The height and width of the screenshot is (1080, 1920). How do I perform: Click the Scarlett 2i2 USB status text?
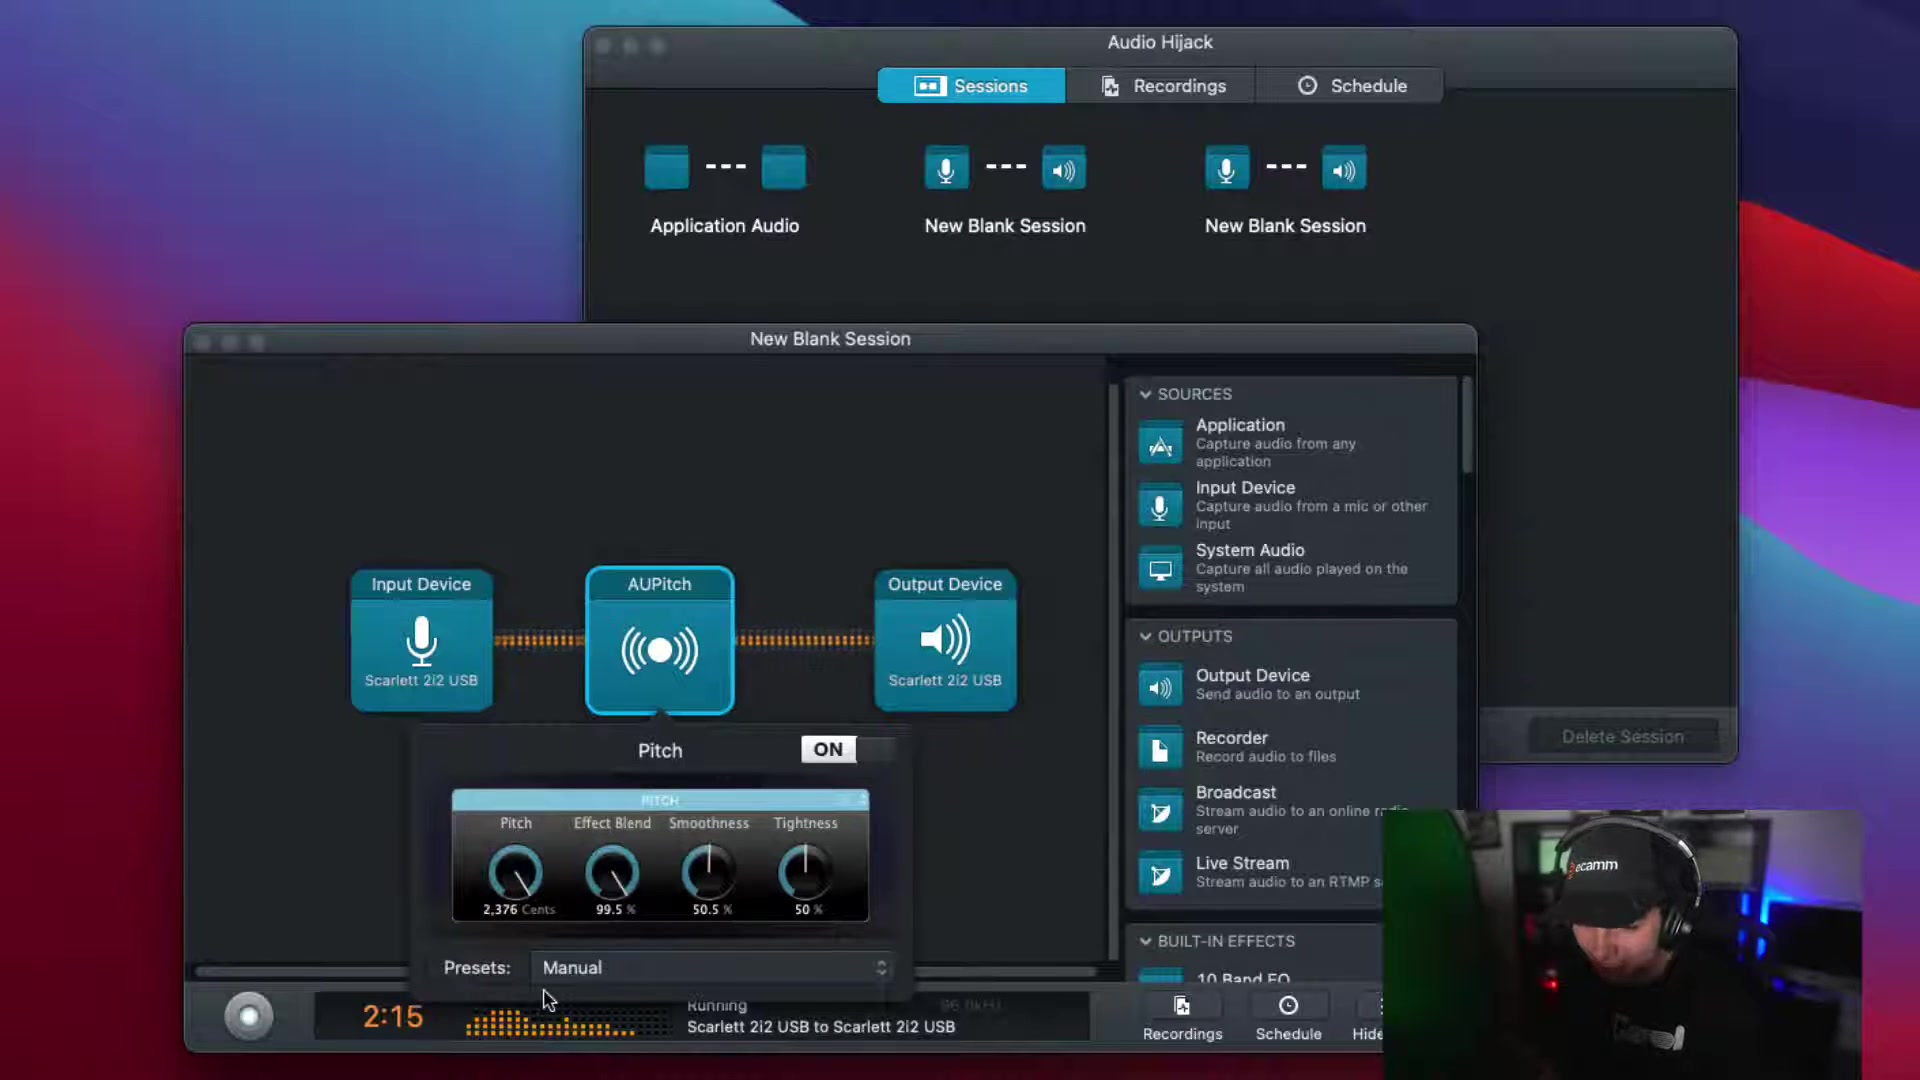point(820,1026)
